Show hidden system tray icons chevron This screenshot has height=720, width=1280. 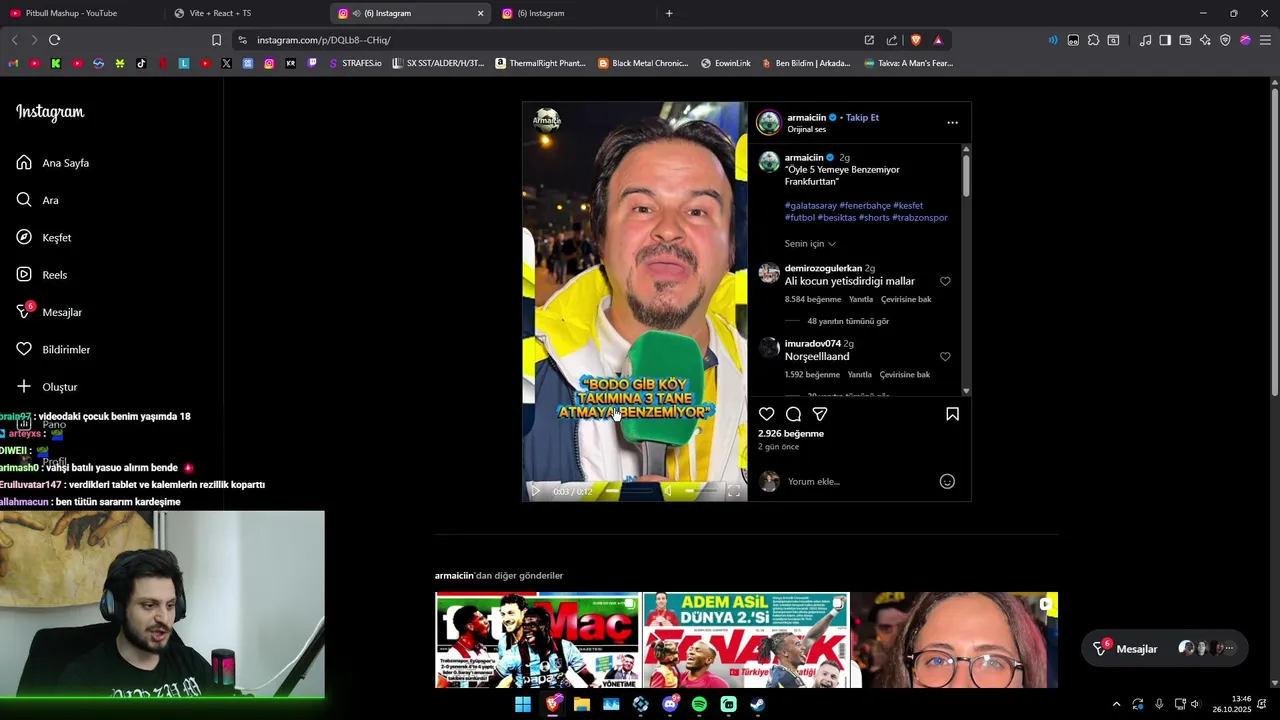(1116, 704)
